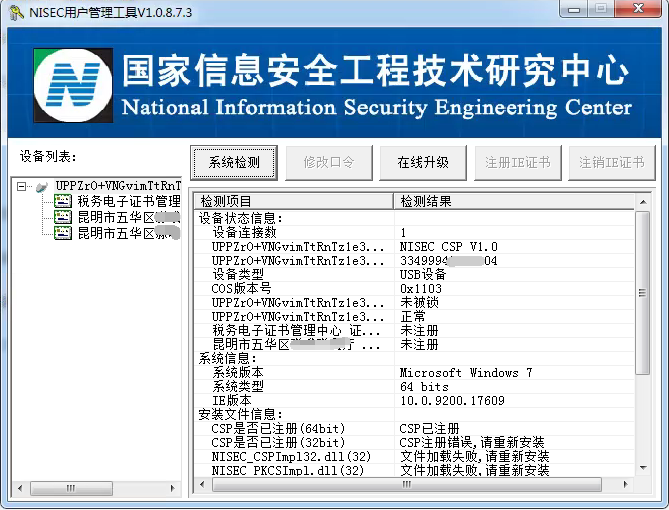
Task: Click the 设备状态信息 section heading
Action: point(241,219)
